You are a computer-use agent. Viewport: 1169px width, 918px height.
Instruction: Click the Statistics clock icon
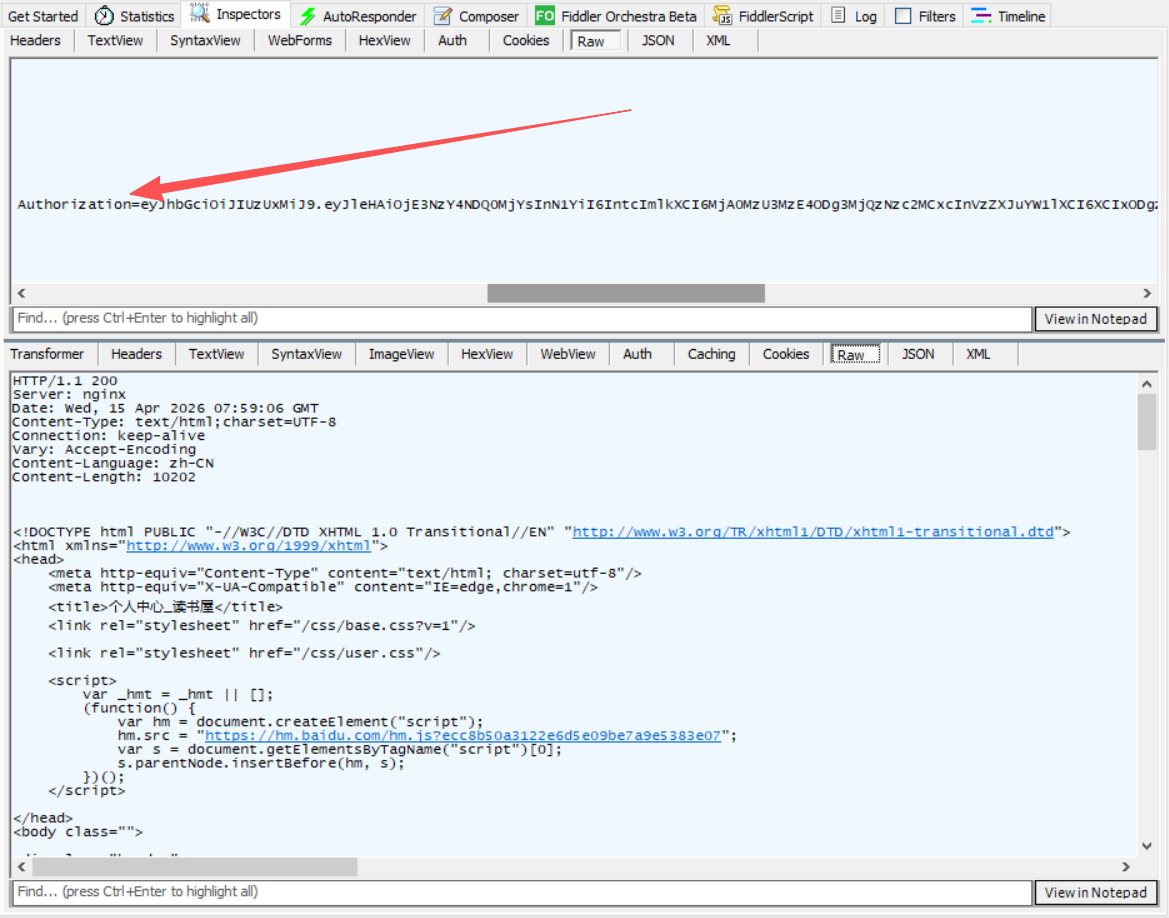[104, 16]
